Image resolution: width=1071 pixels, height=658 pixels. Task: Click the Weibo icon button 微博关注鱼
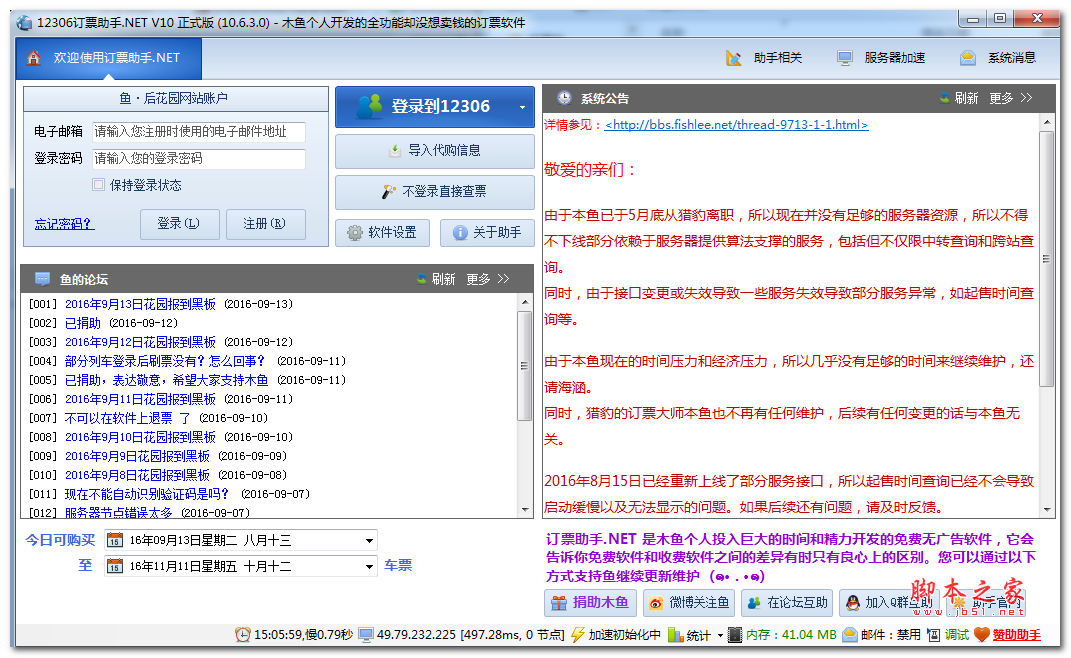click(689, 603)
